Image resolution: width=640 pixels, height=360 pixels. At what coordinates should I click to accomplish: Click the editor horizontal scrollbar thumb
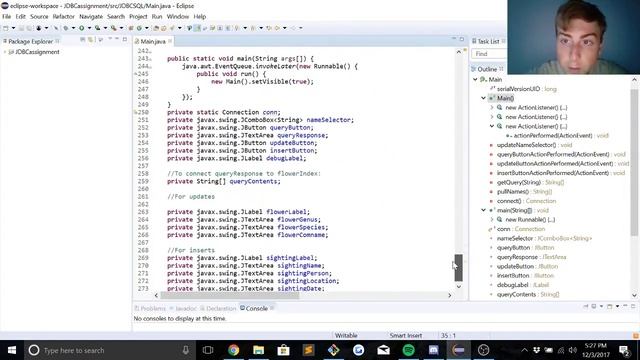coord(229,295)
